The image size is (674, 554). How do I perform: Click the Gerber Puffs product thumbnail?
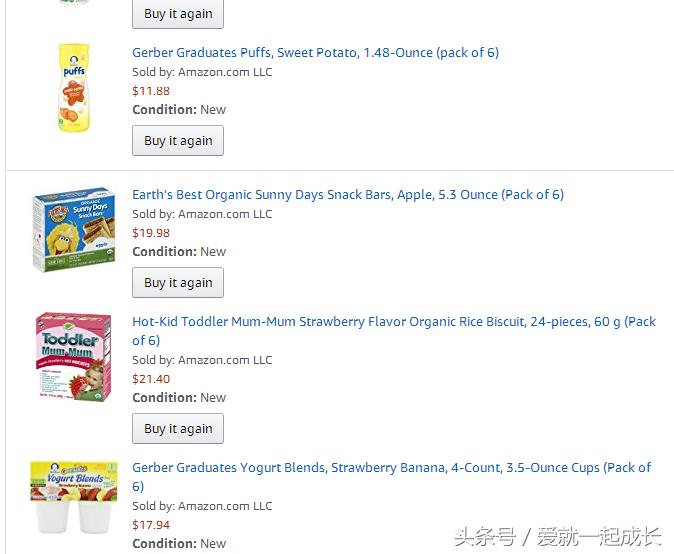click(74, 86)
